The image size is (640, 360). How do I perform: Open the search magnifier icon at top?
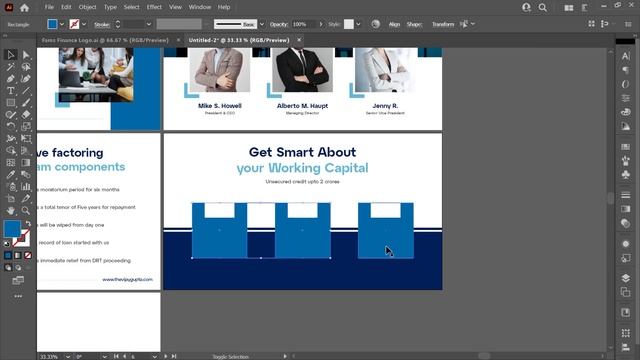[542, 7]
